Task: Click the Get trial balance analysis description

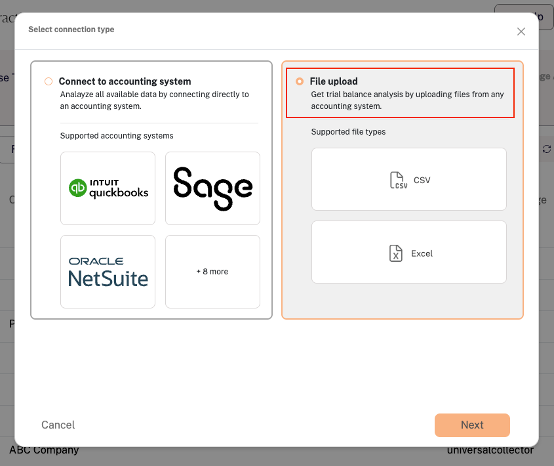Action: [407, 100]
